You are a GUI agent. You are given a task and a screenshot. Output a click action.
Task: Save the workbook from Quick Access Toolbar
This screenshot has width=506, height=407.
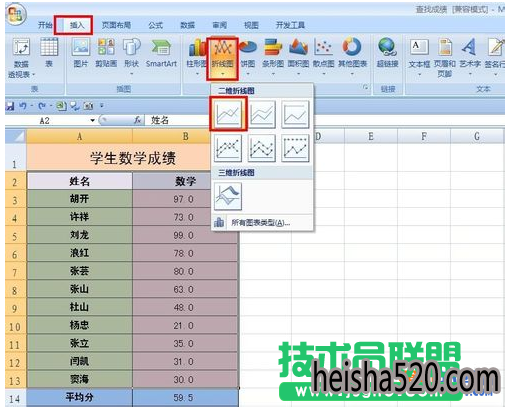(x=11, y=106)
